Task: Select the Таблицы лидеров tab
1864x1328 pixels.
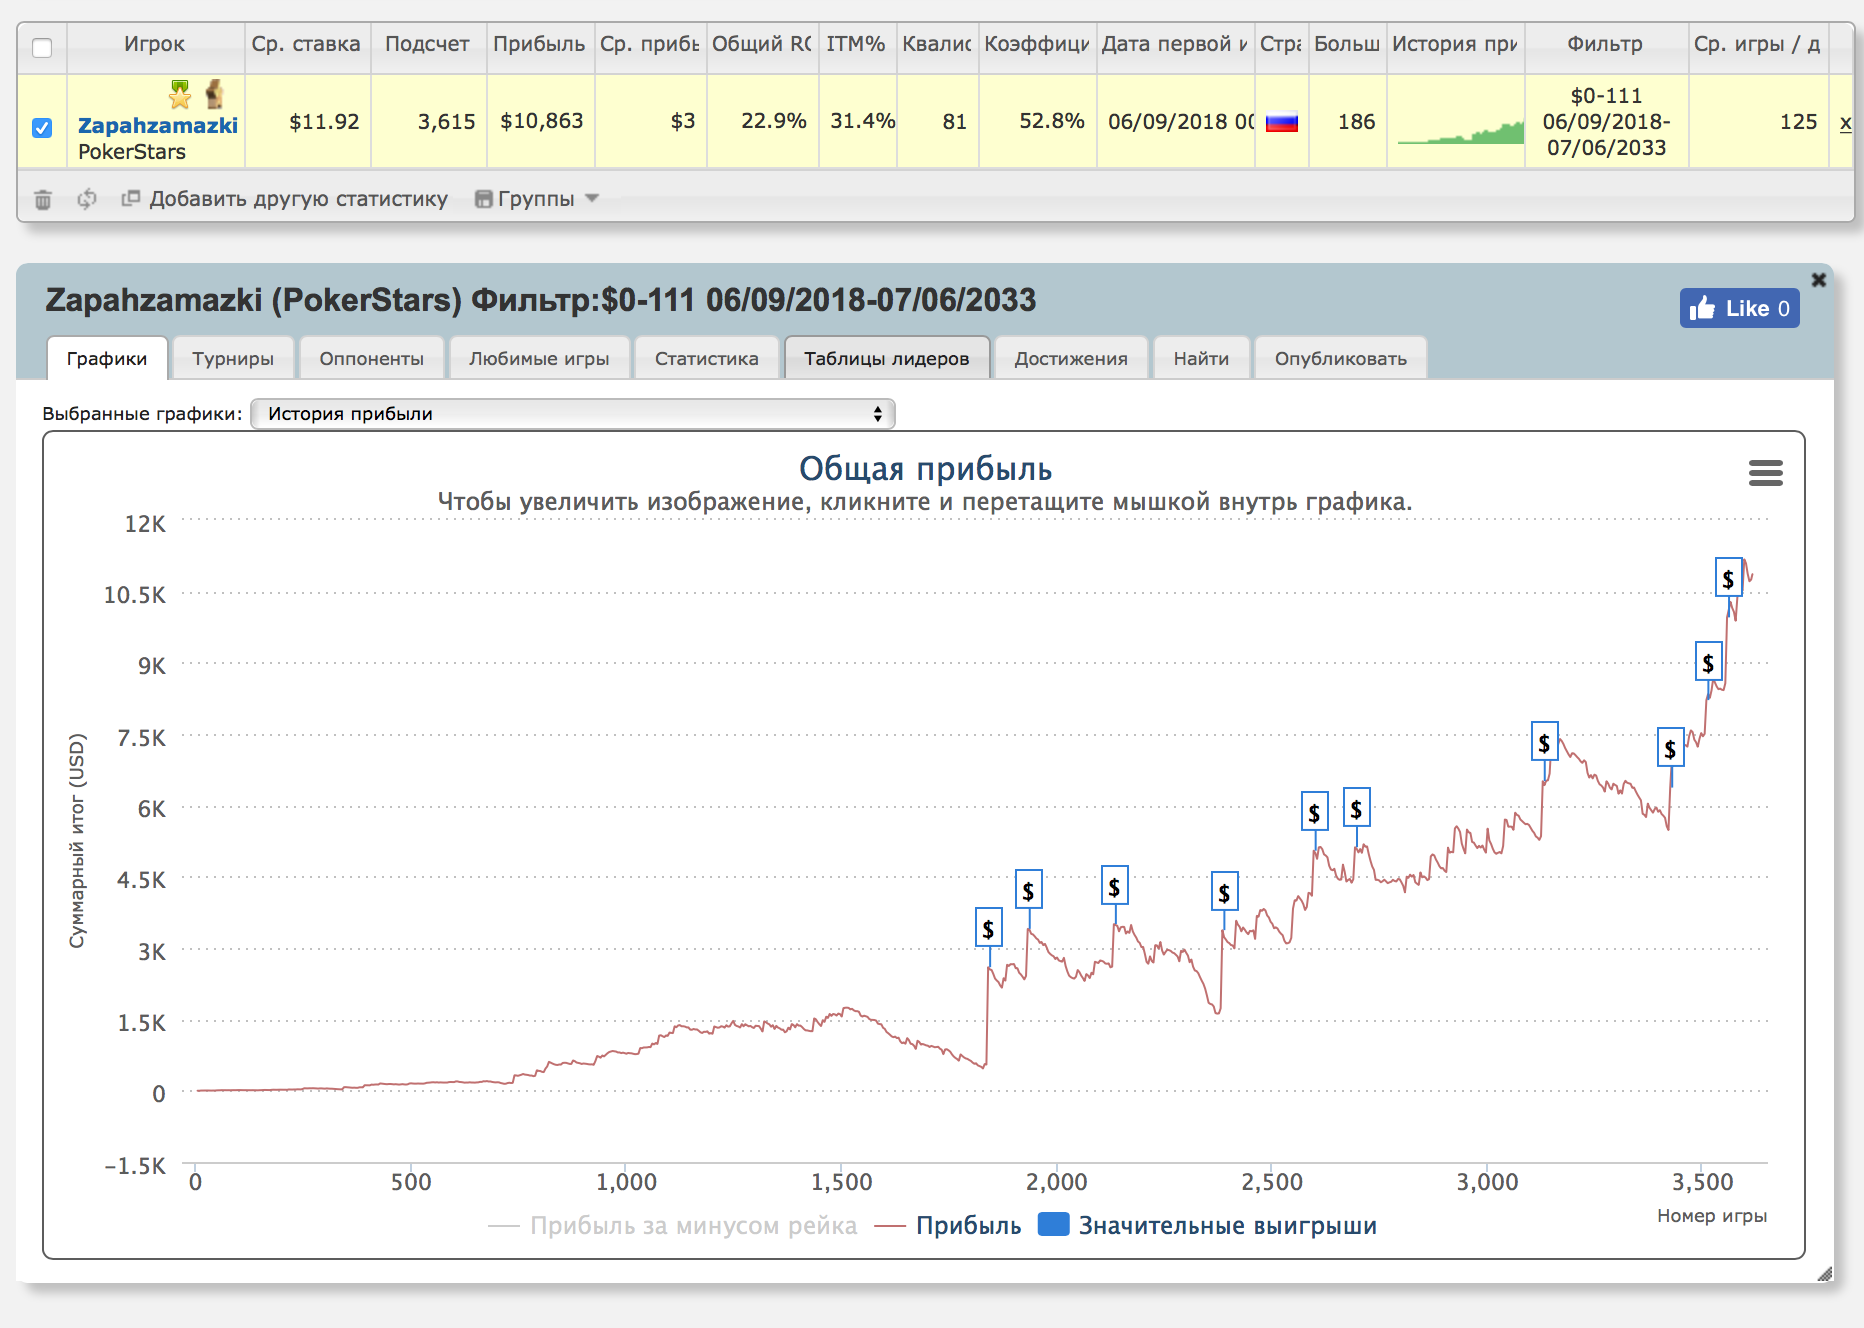Action: click(887, 358)
